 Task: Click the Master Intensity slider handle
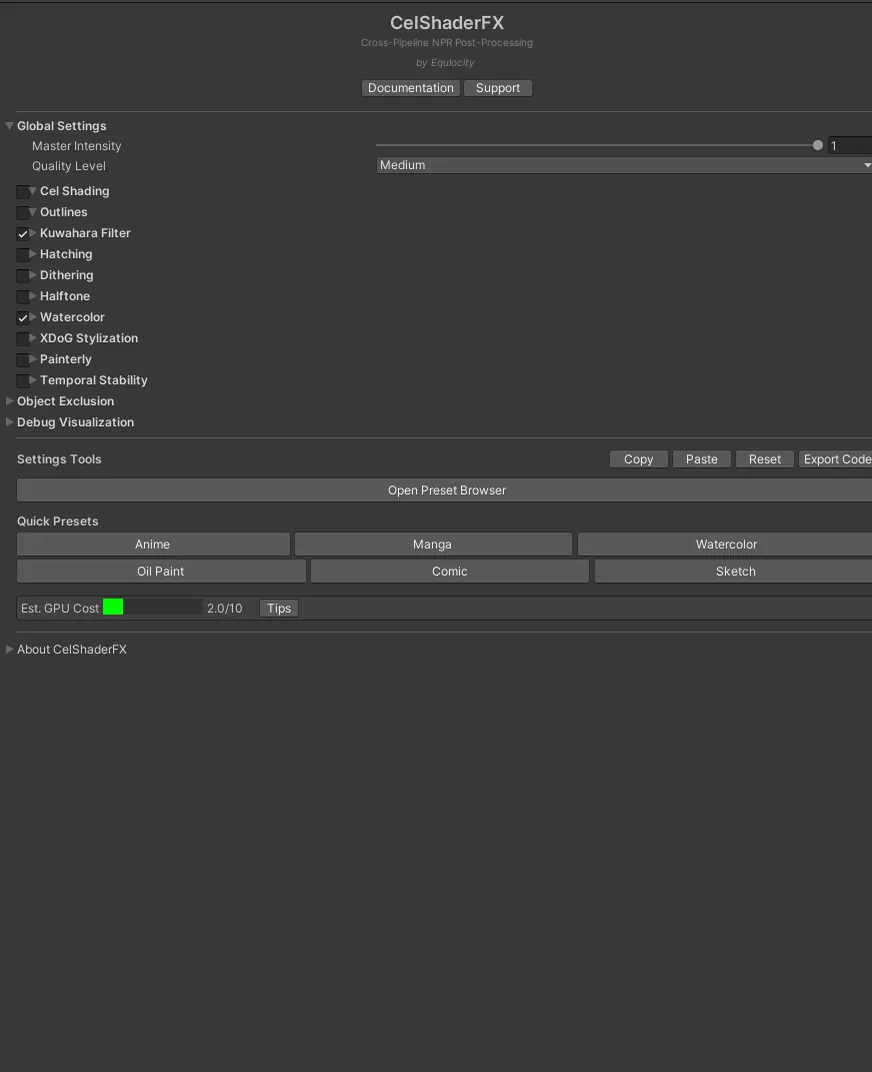[818, 146]
